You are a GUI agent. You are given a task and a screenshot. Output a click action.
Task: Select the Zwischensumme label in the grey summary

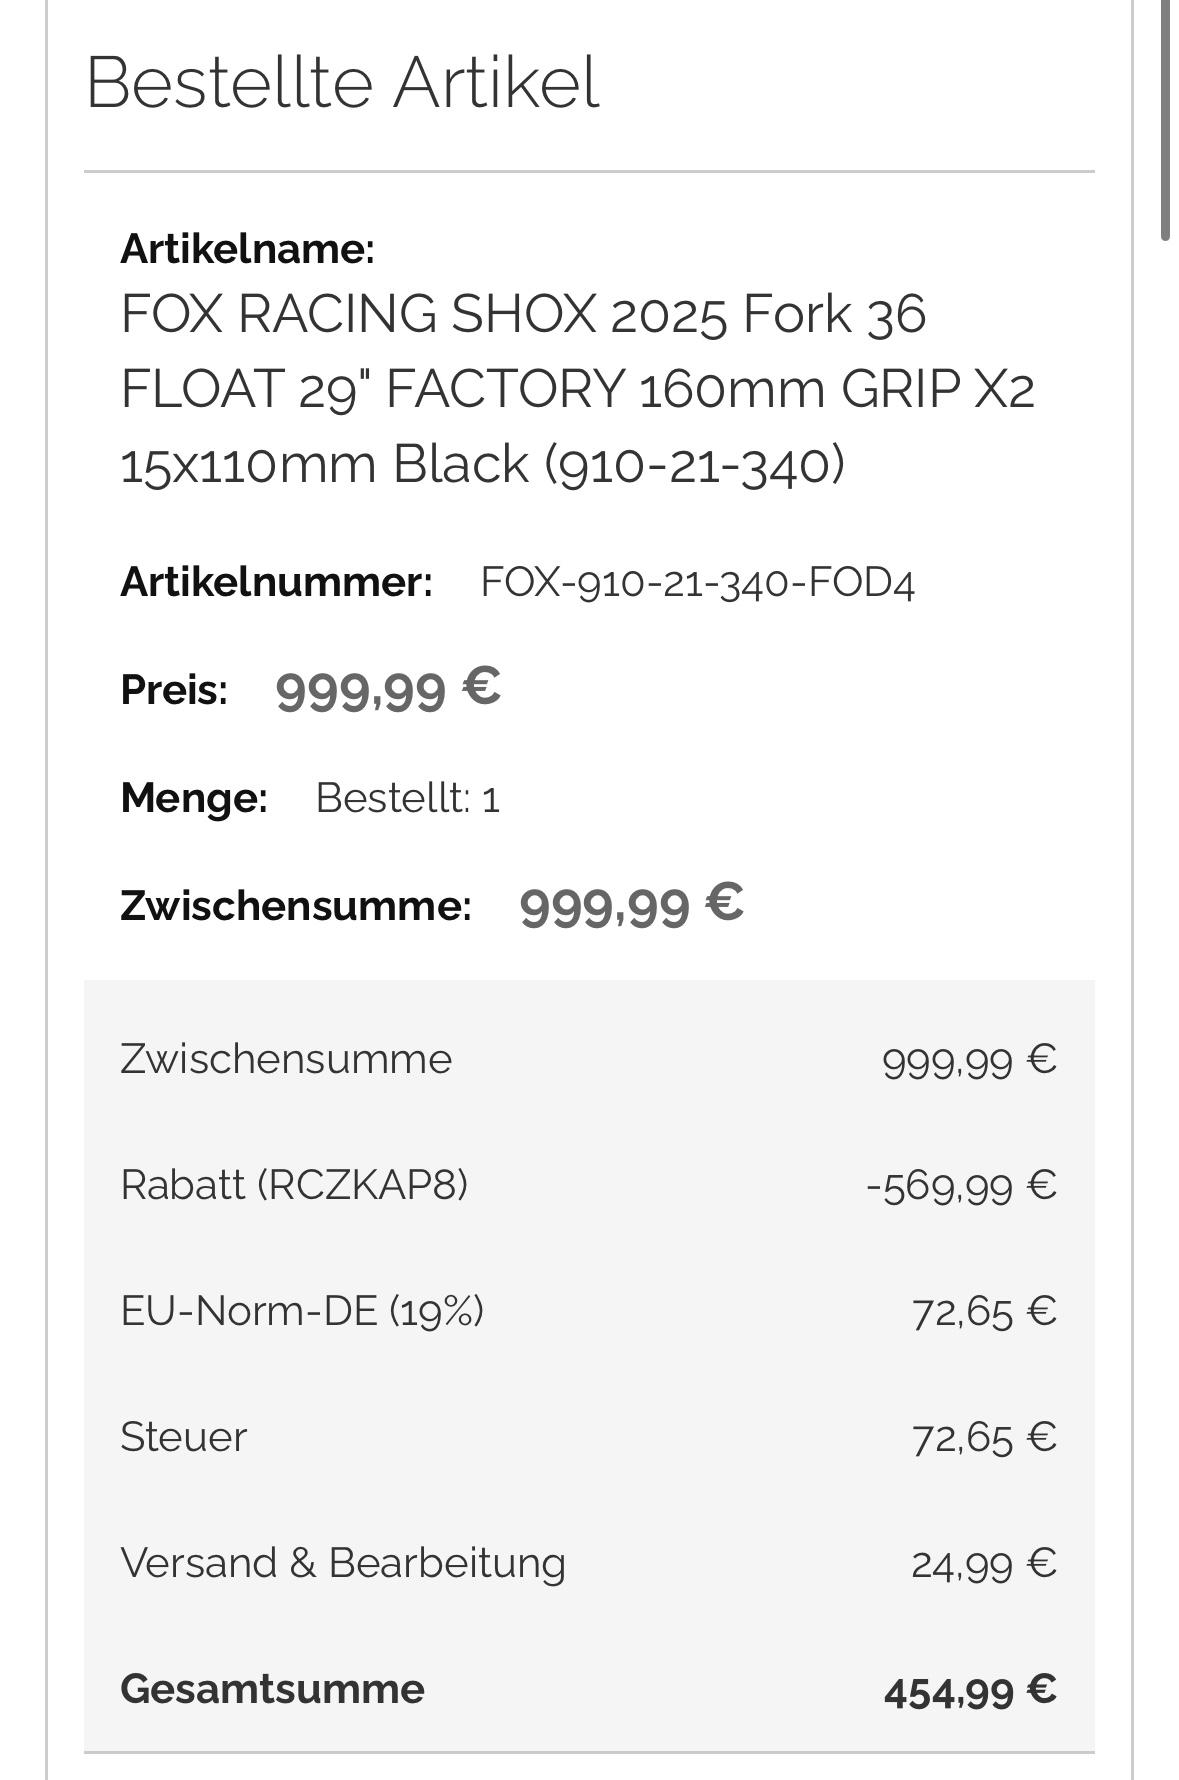pos(286,1059)
